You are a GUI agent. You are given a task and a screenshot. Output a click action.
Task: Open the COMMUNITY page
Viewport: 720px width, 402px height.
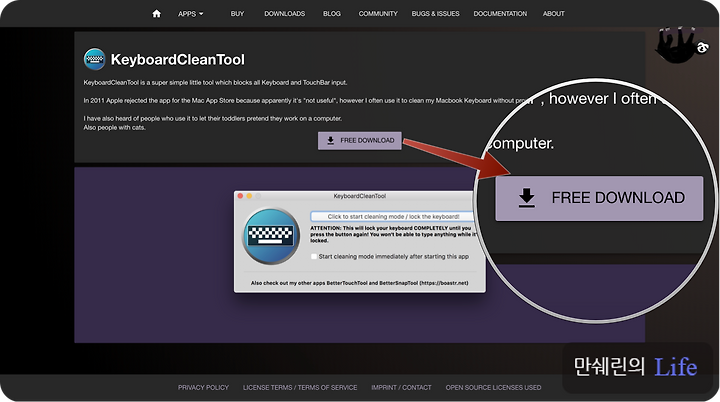coord(378,14)
